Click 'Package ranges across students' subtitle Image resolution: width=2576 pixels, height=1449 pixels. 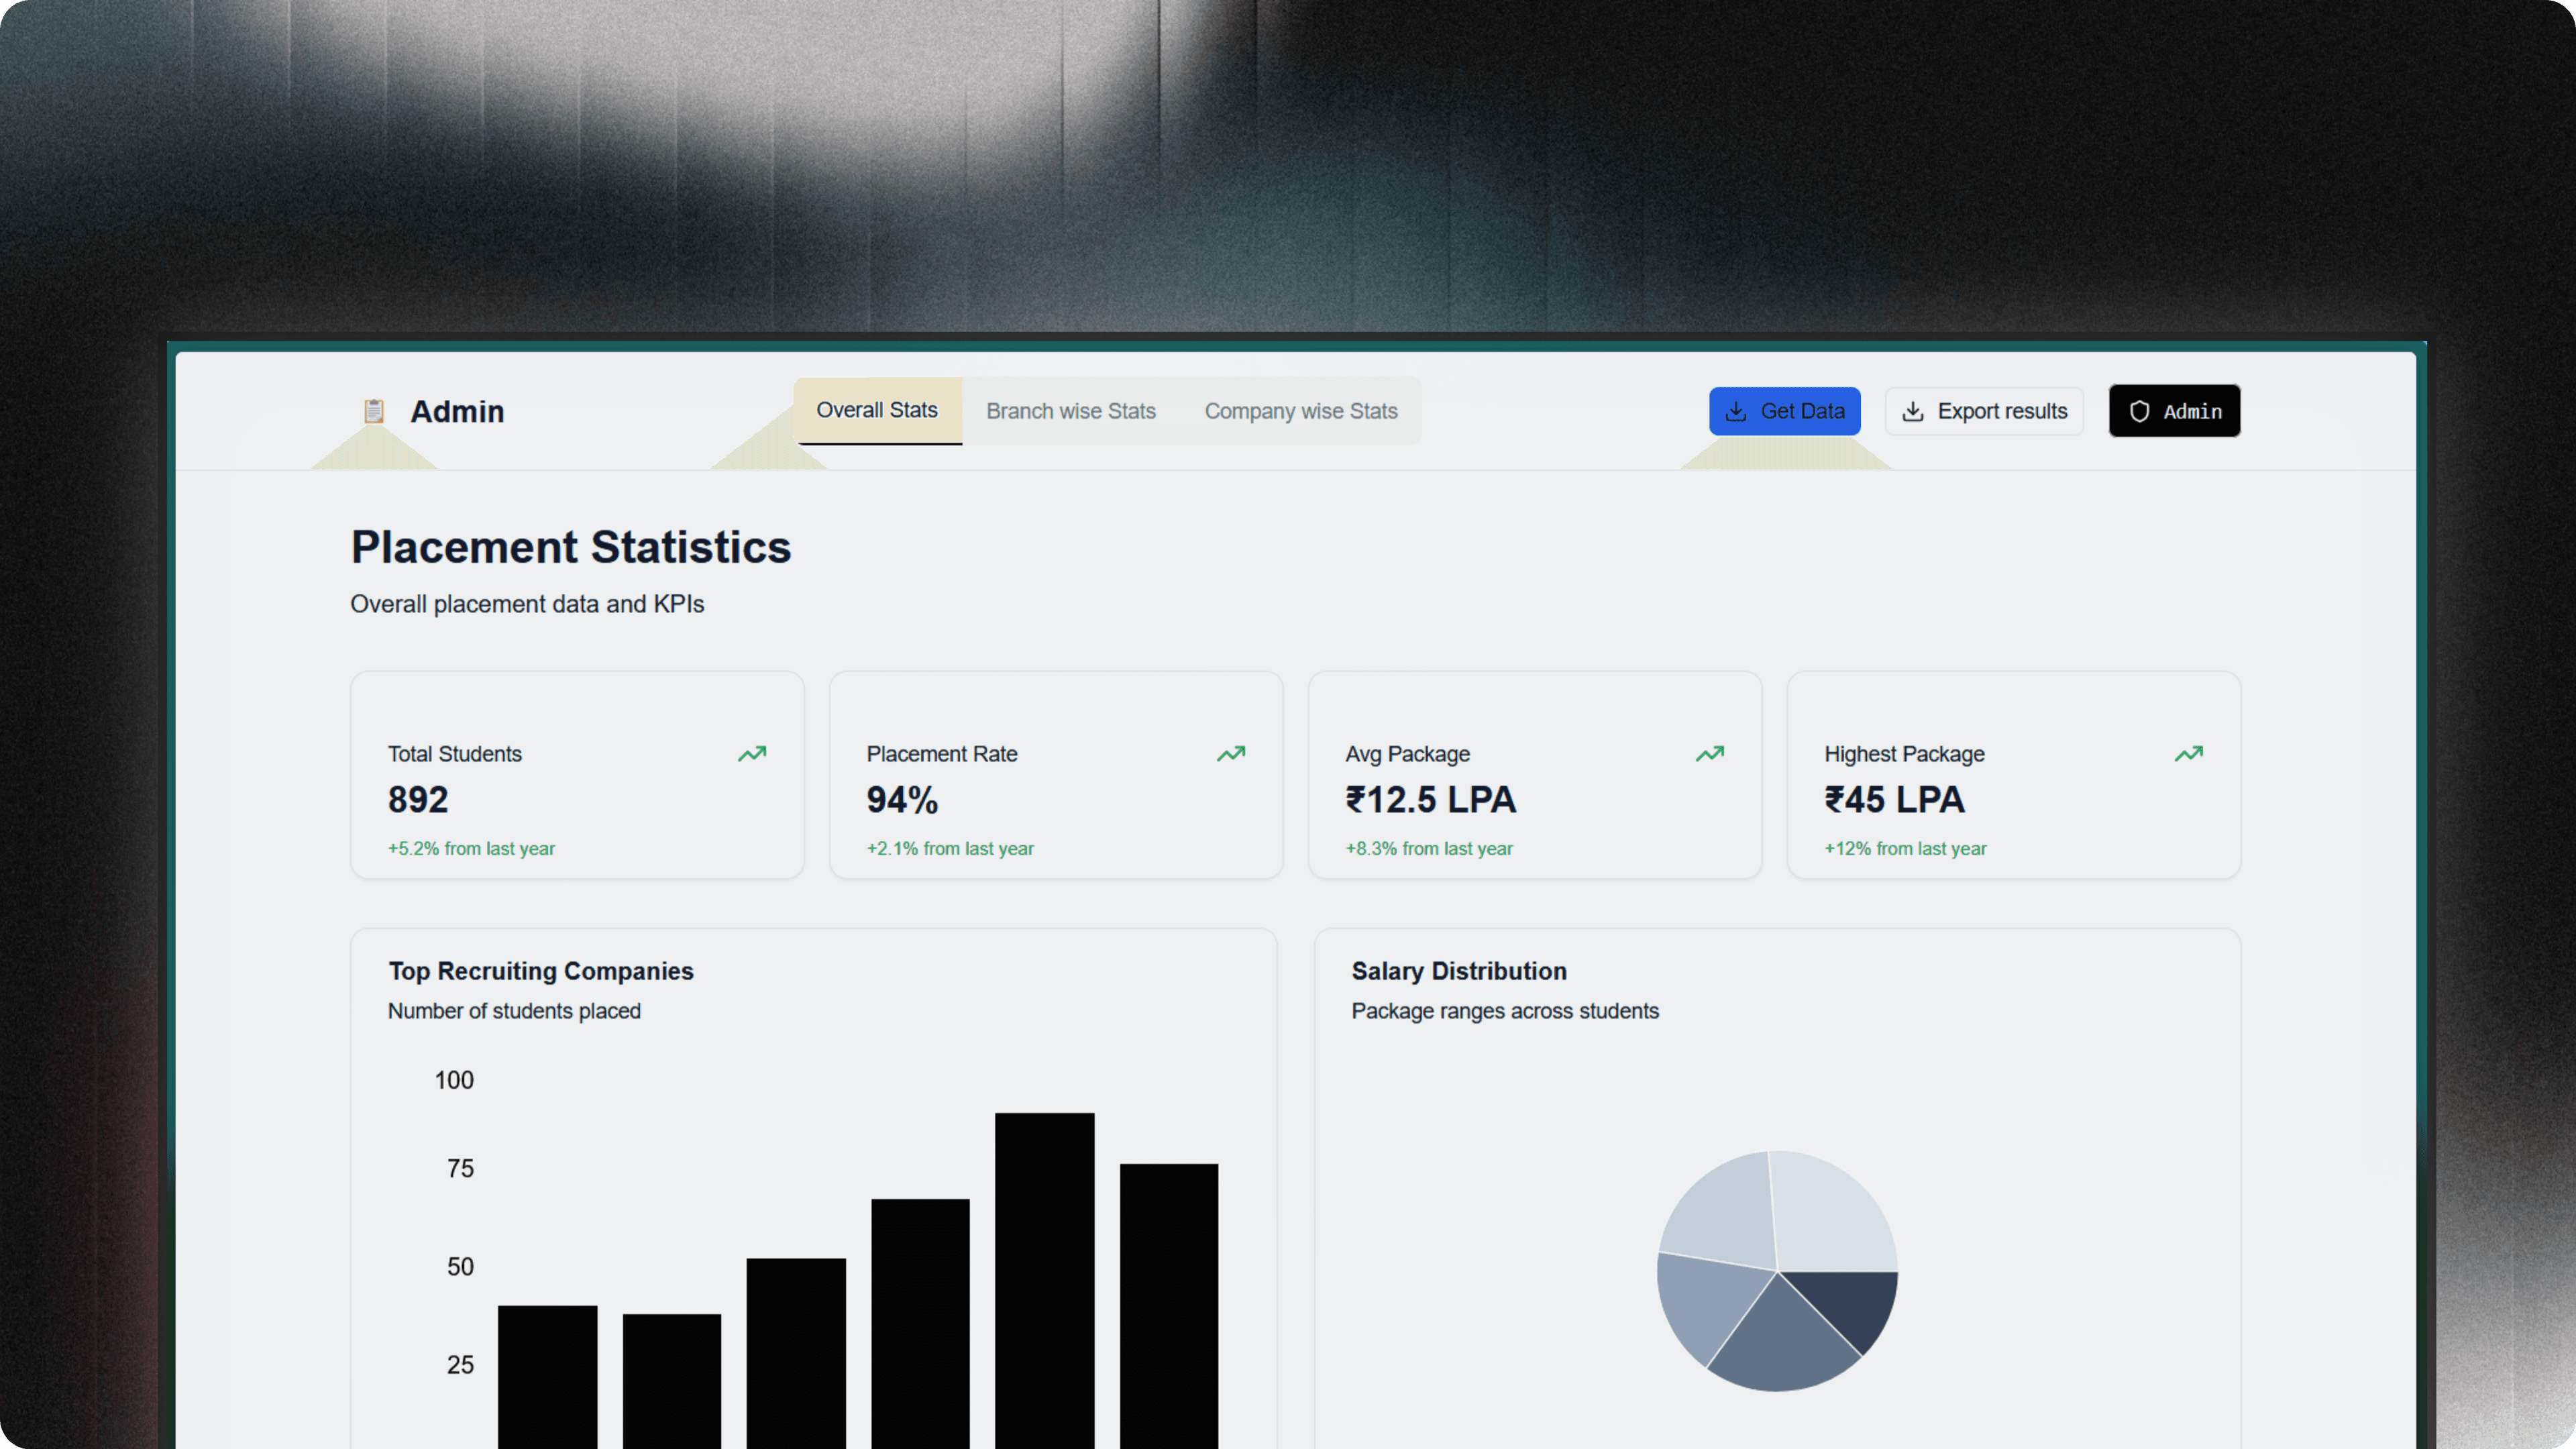[x=1505, y=1011]
